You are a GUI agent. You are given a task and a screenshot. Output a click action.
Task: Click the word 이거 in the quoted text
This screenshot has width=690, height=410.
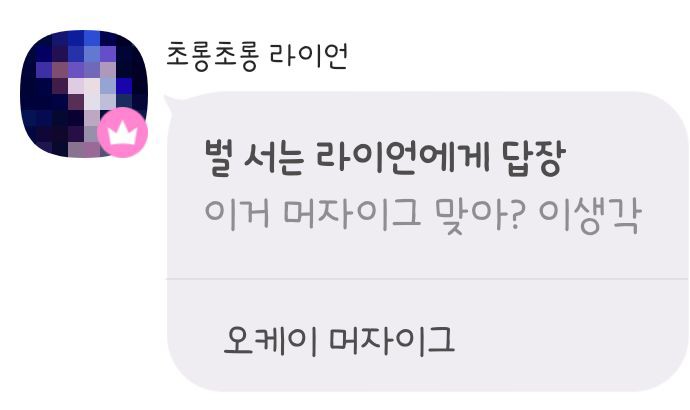coord(237,215)
